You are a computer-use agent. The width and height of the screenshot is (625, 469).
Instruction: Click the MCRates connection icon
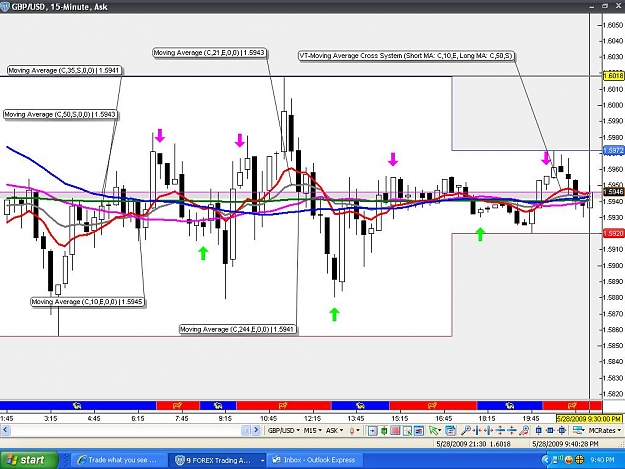[578, 430]
